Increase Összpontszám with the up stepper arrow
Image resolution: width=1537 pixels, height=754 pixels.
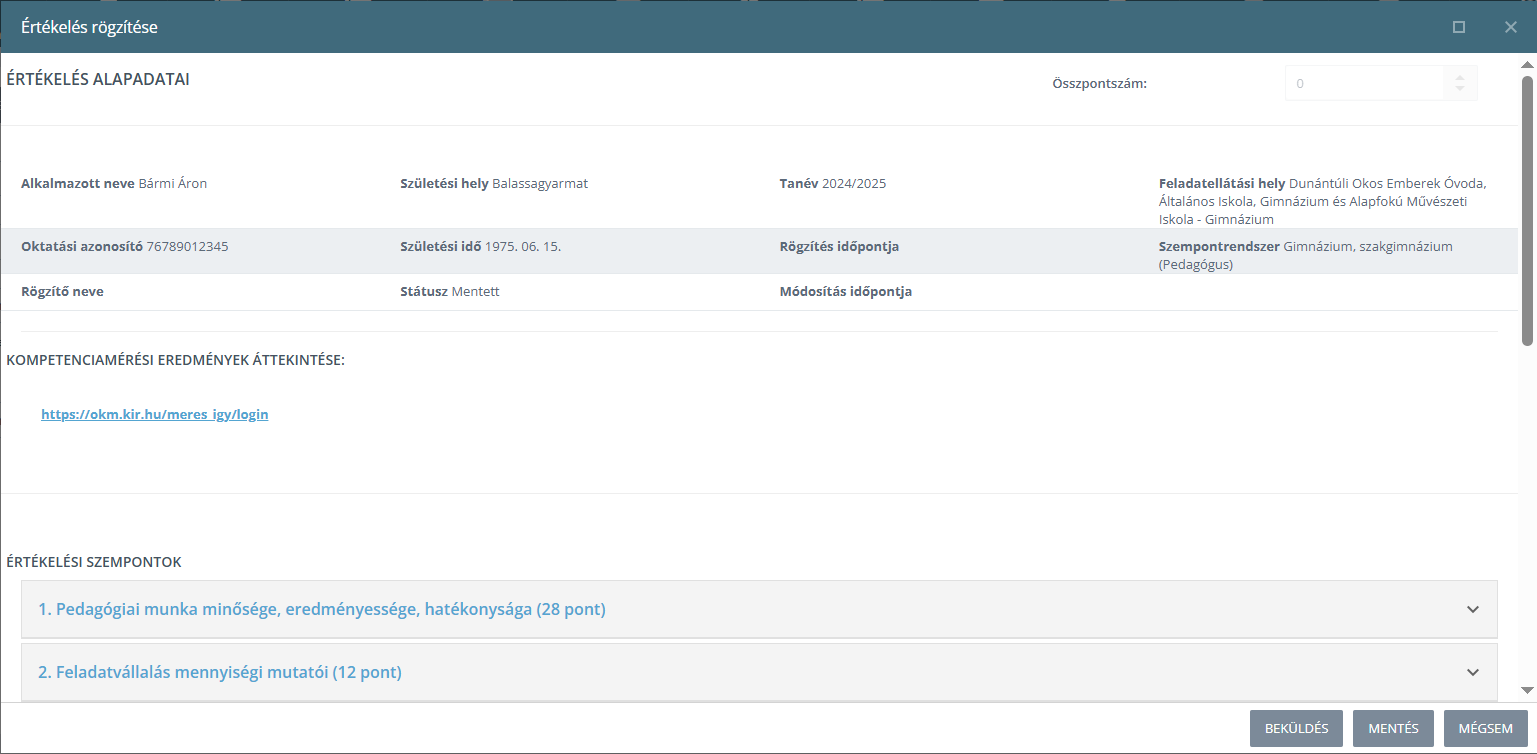pos(1460,78)
